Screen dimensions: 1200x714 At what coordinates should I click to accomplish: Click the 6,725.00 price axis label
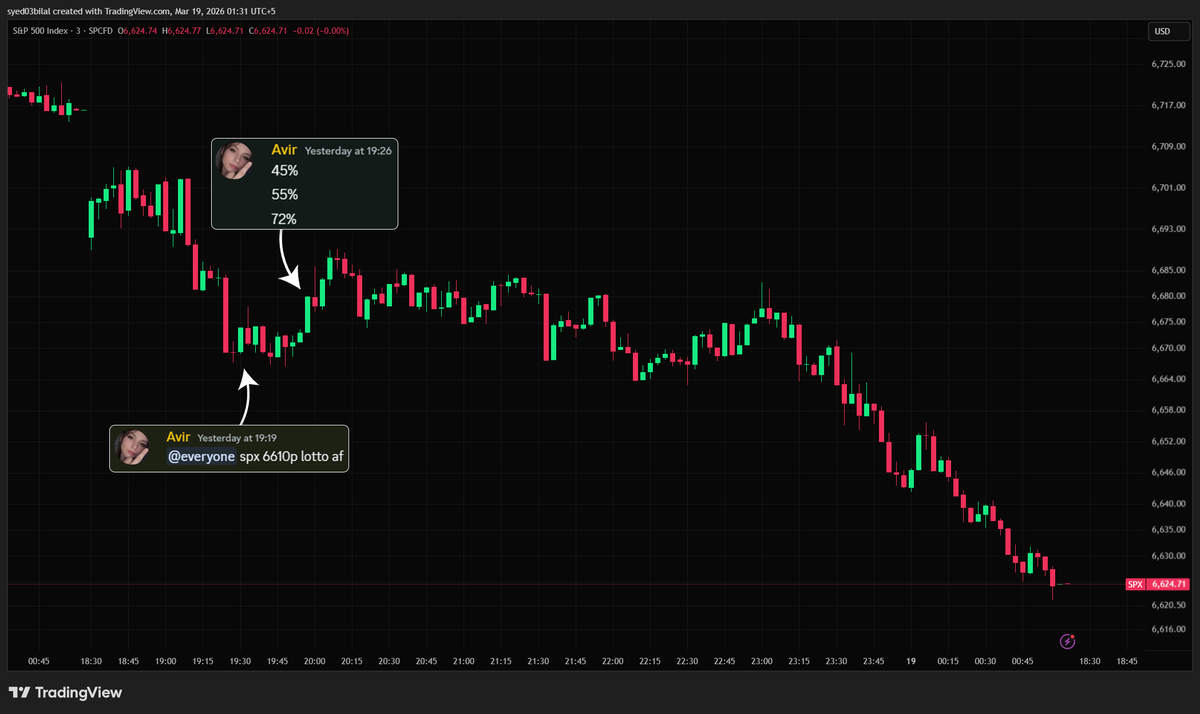tap(1168, 64)
